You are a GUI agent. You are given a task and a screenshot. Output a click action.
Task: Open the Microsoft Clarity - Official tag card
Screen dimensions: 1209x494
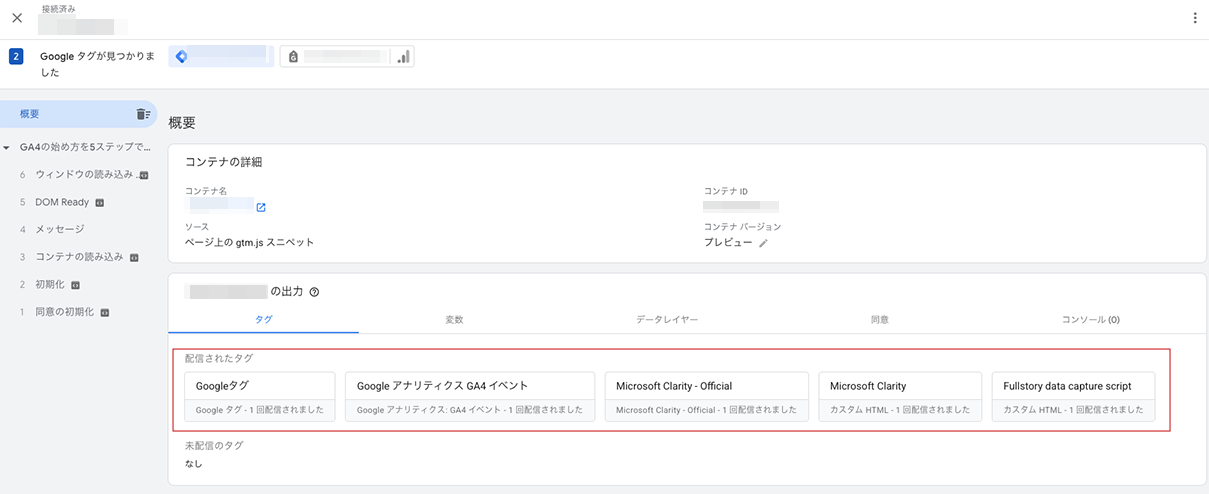pyautogui.click(x=707, y=397)
